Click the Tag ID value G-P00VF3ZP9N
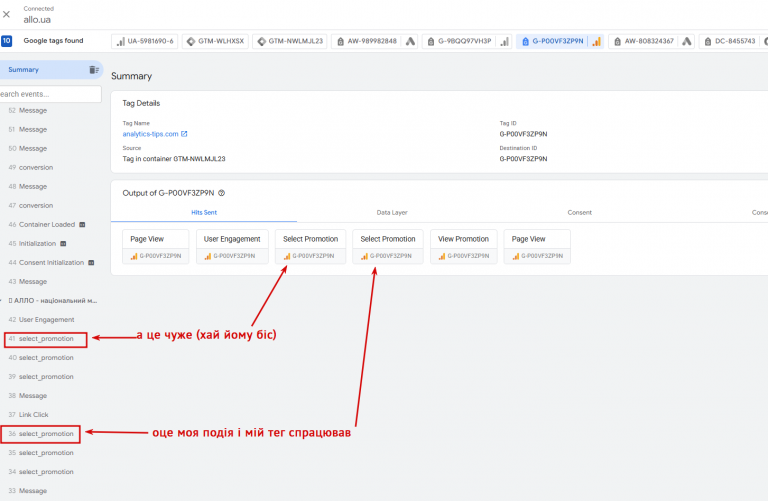Screen dimensions: 768x501 [x=523, y=134]
